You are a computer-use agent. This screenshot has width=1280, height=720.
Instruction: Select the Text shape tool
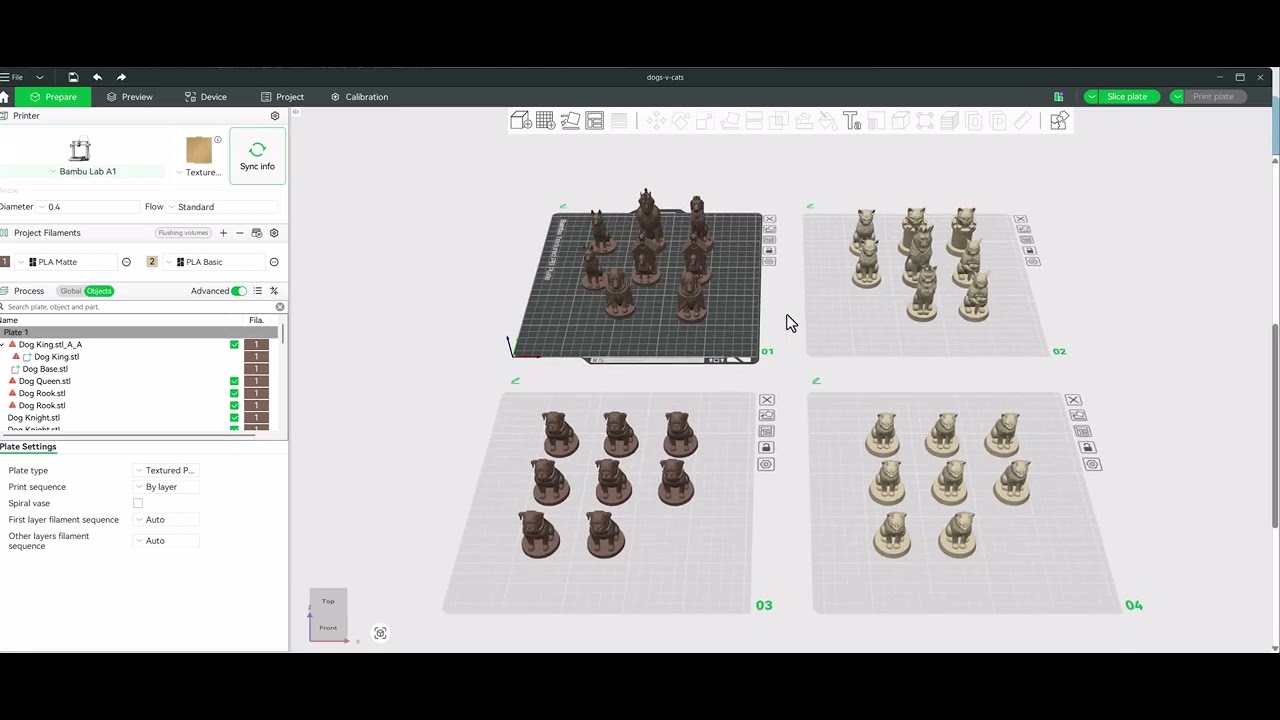[x=852, y=121]
